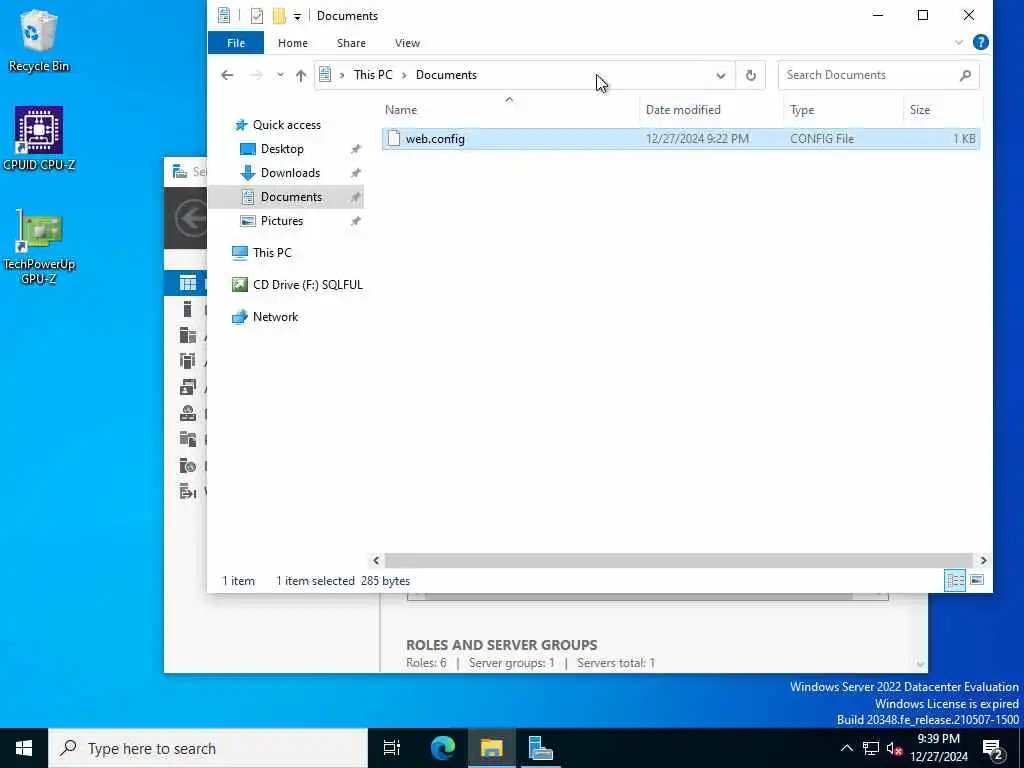Open the Windows Start menu
This screenshot has width=1024, height=768.
(24, 748)
